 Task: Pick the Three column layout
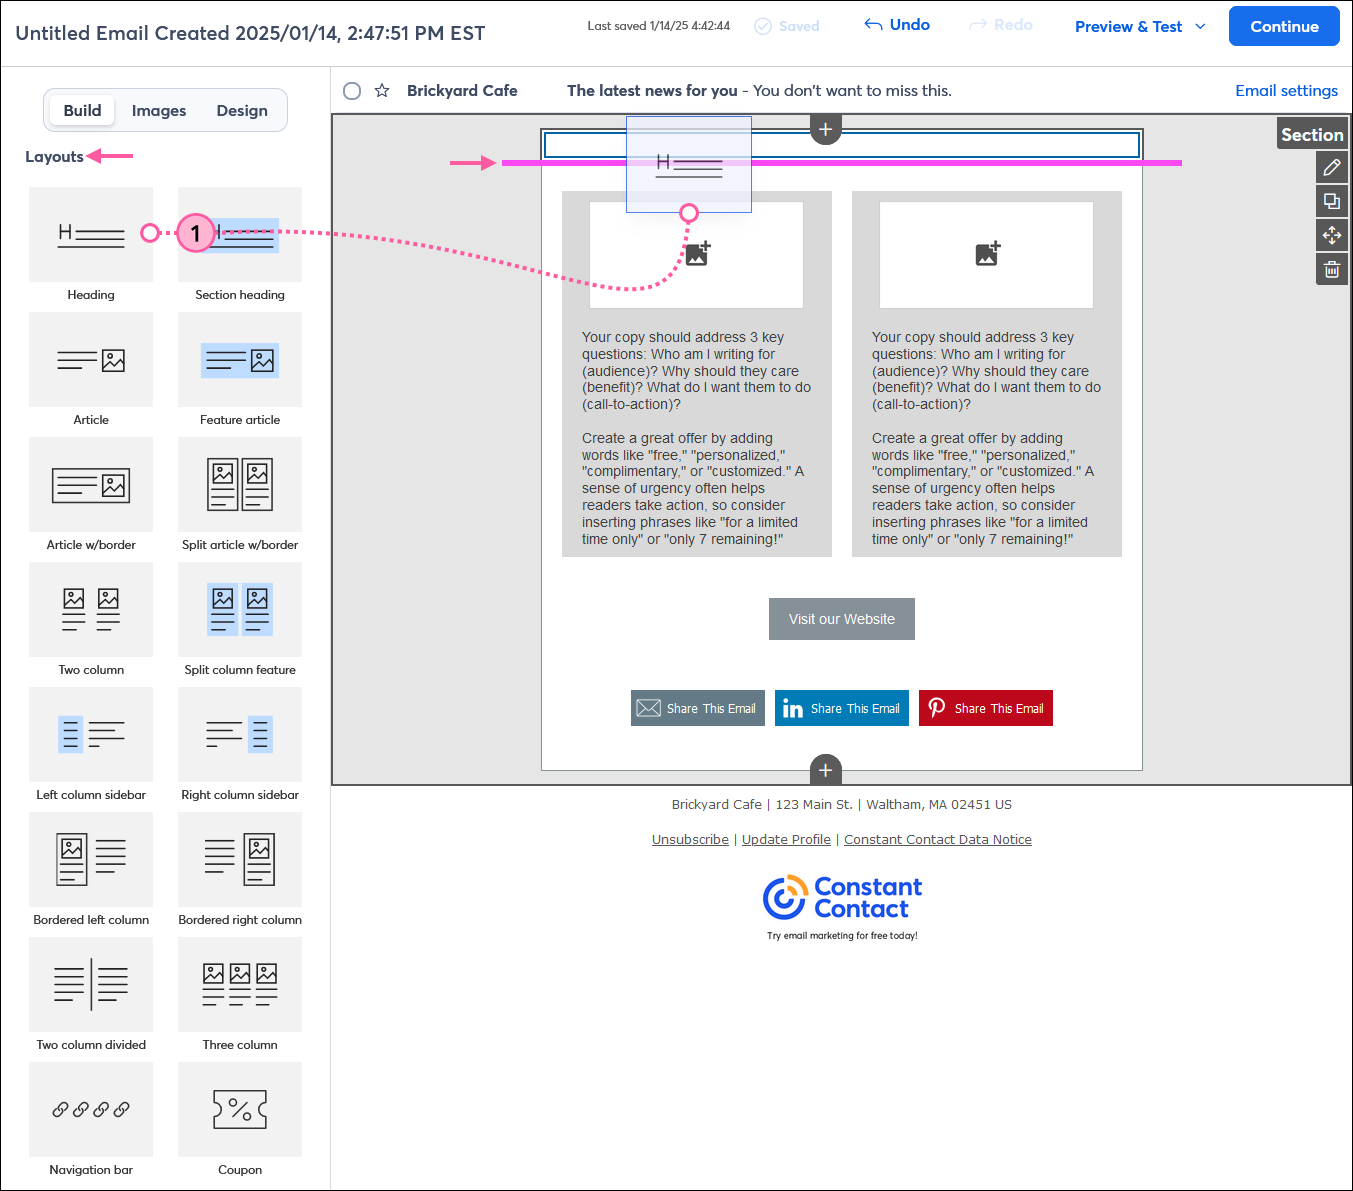point(240,985)
